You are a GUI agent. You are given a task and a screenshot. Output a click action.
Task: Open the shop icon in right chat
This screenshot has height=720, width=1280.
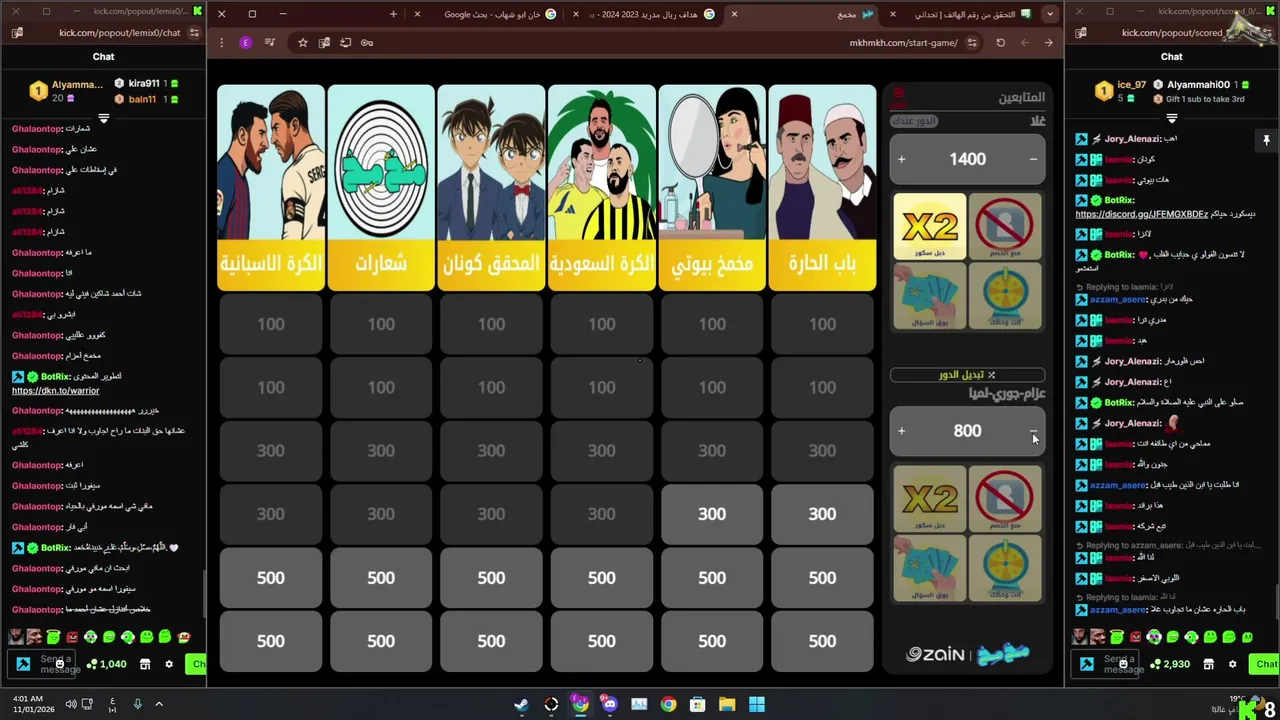(1208, 664)
